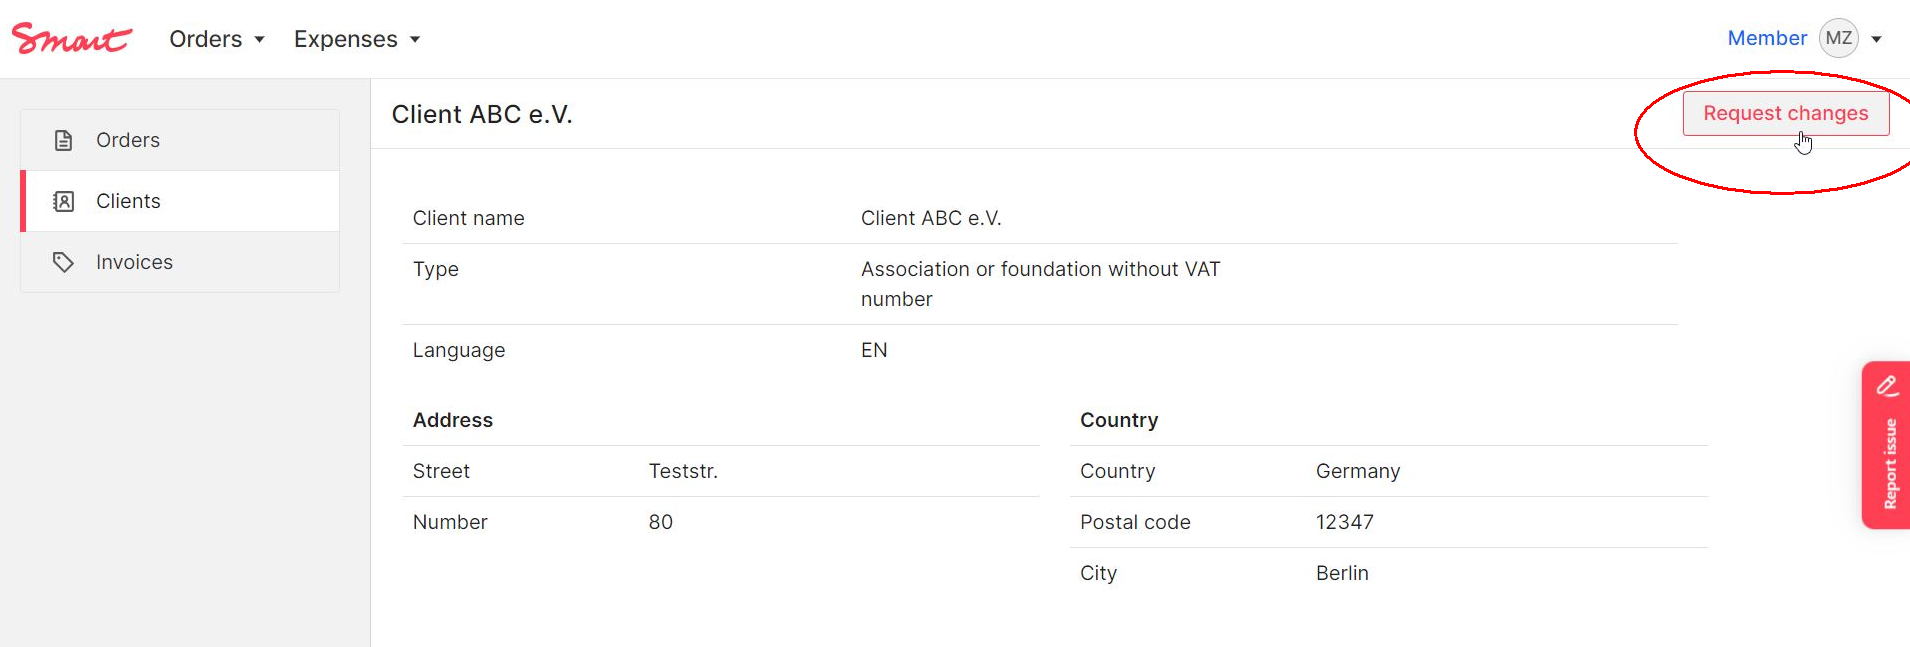Select Invoices in the left sidebar

point(180,262)
